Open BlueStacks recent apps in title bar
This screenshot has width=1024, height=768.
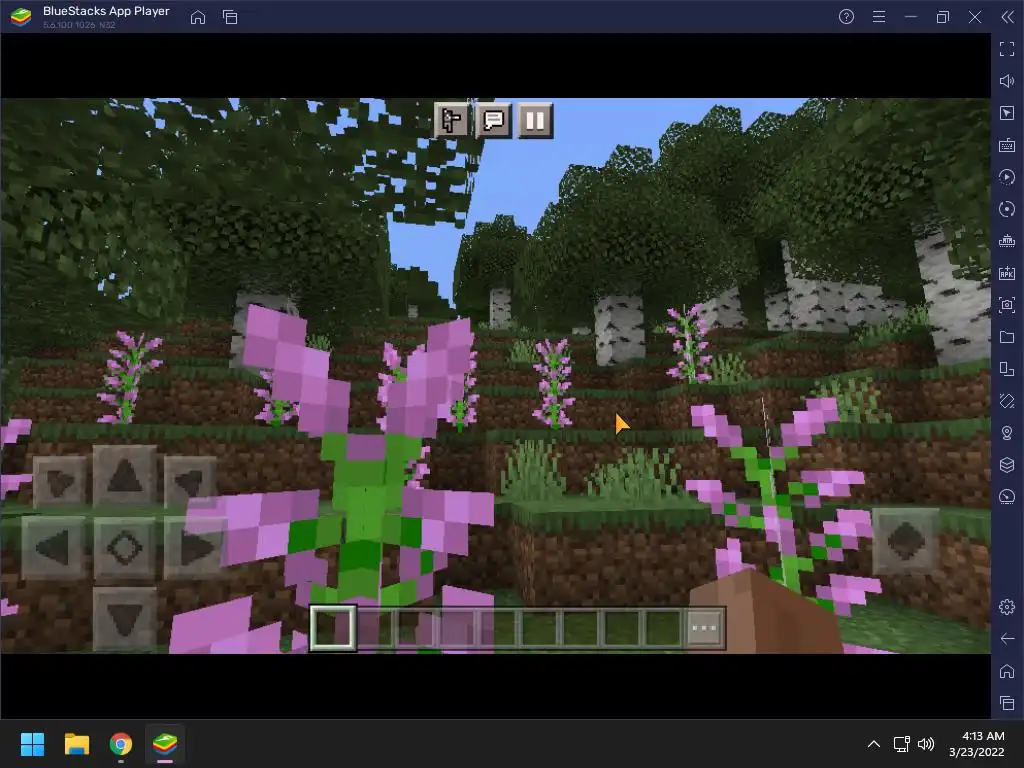230,17
